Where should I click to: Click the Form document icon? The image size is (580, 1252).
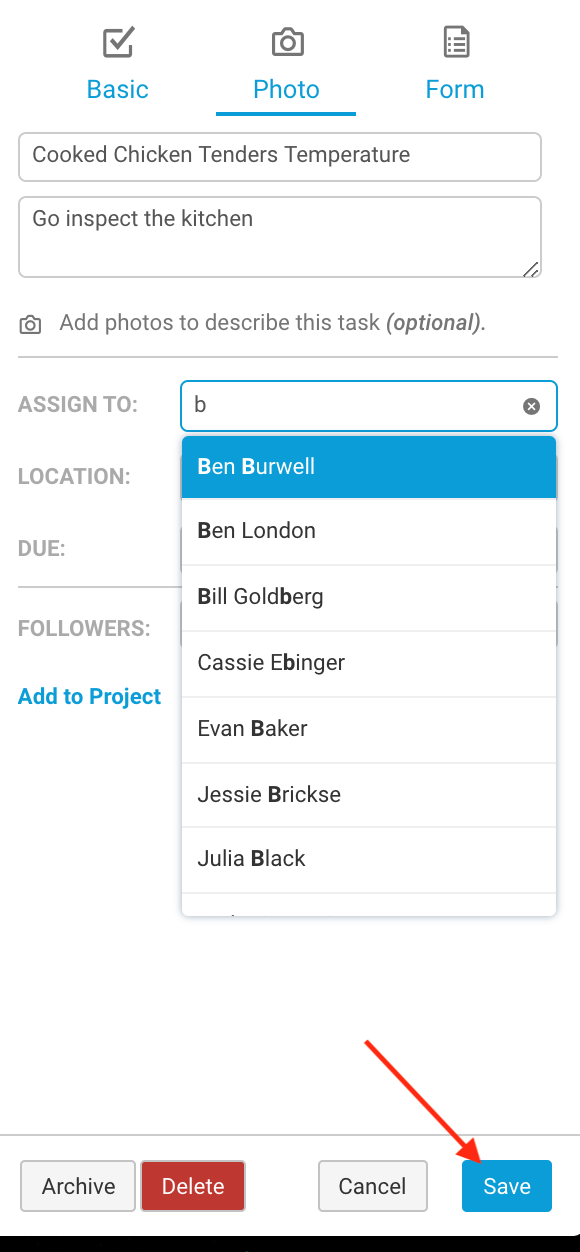pyautogui.click(x=456, y=43)
